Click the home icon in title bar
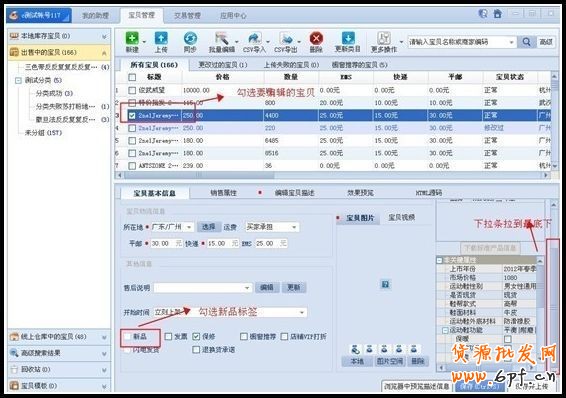Viewport: 566px width, 398px height. [x=498, y=14]
